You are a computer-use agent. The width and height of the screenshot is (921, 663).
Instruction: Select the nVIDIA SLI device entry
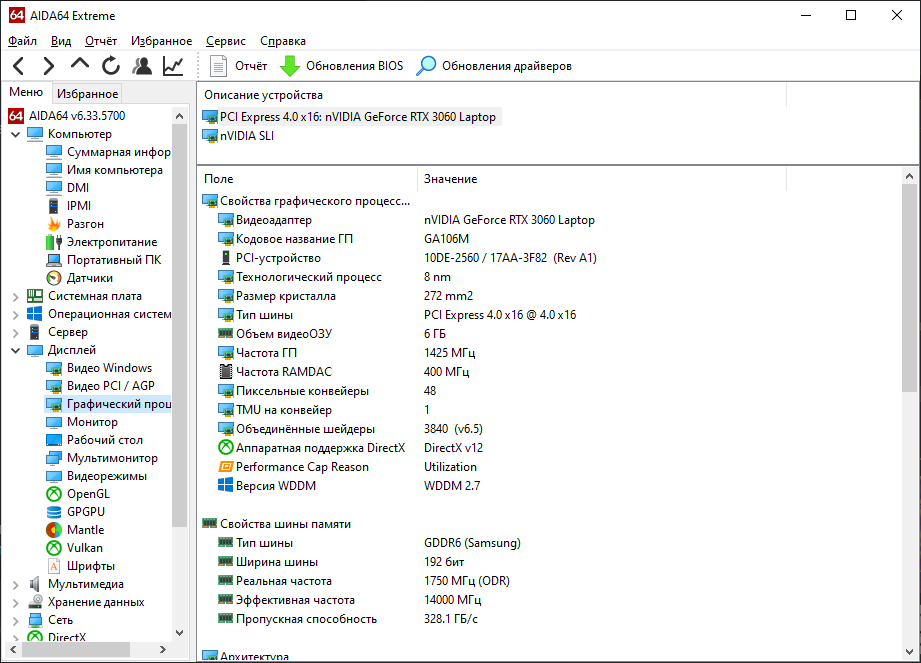pos(238,136)
